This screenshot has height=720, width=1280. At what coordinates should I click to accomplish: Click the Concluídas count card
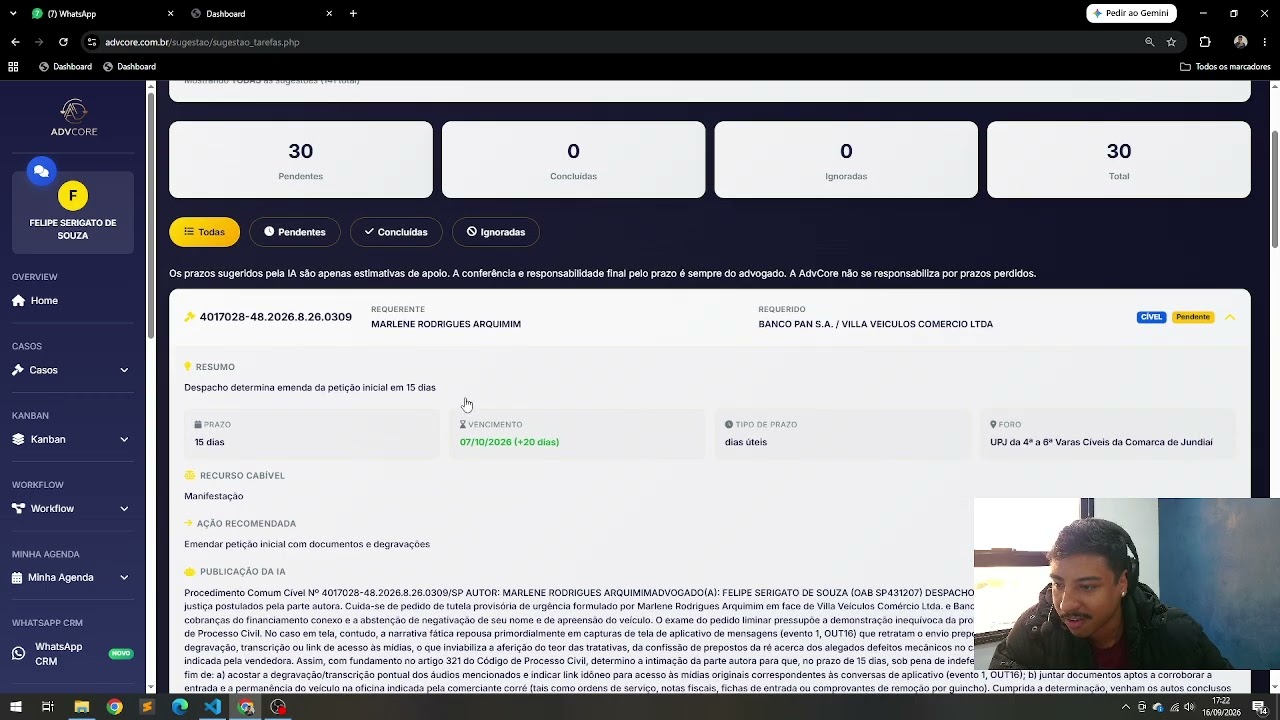[573, 160]
